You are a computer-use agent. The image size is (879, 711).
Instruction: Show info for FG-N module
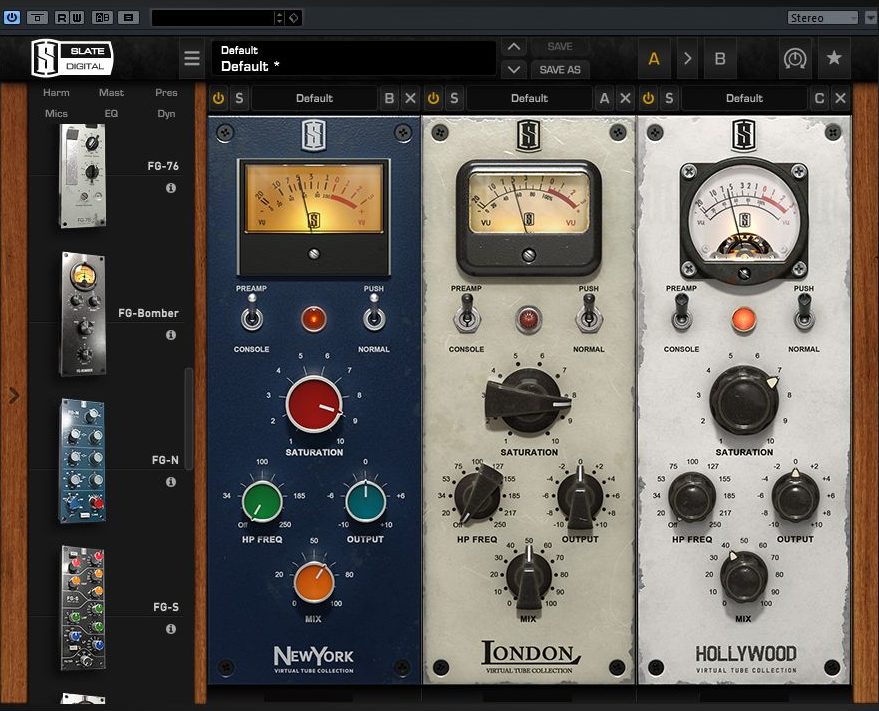171,482
